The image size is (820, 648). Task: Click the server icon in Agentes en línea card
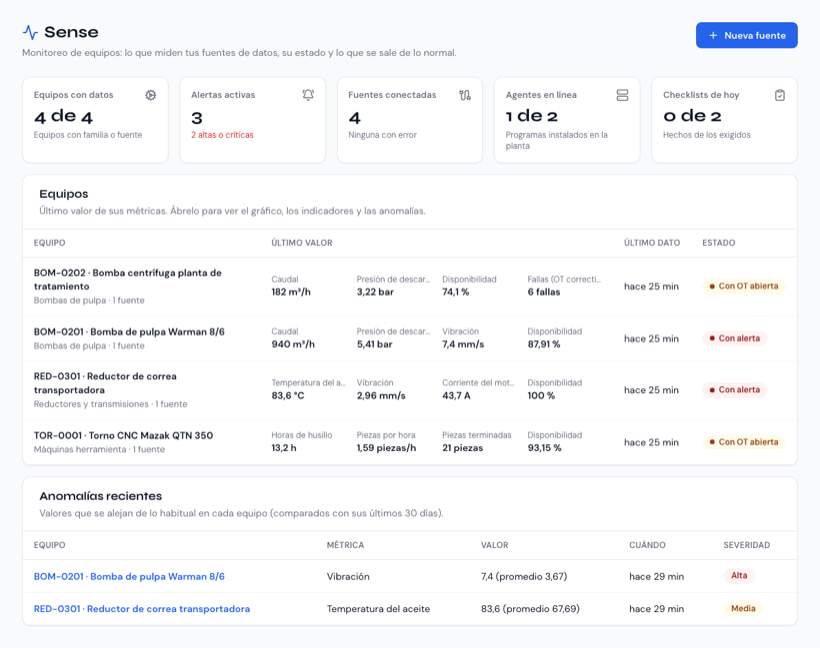click(622, 95)
